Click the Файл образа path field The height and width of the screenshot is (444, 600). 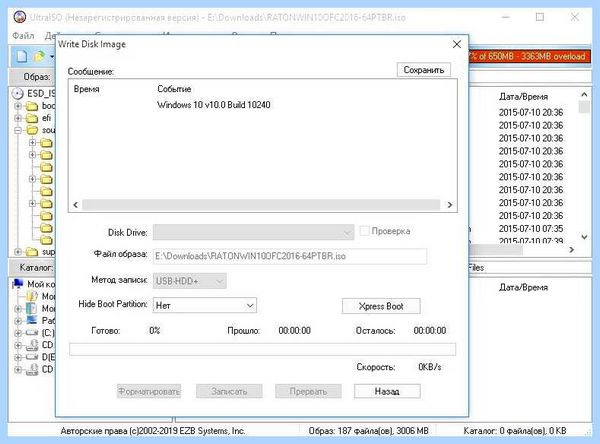pyautogui.click(x=290, y=256)
